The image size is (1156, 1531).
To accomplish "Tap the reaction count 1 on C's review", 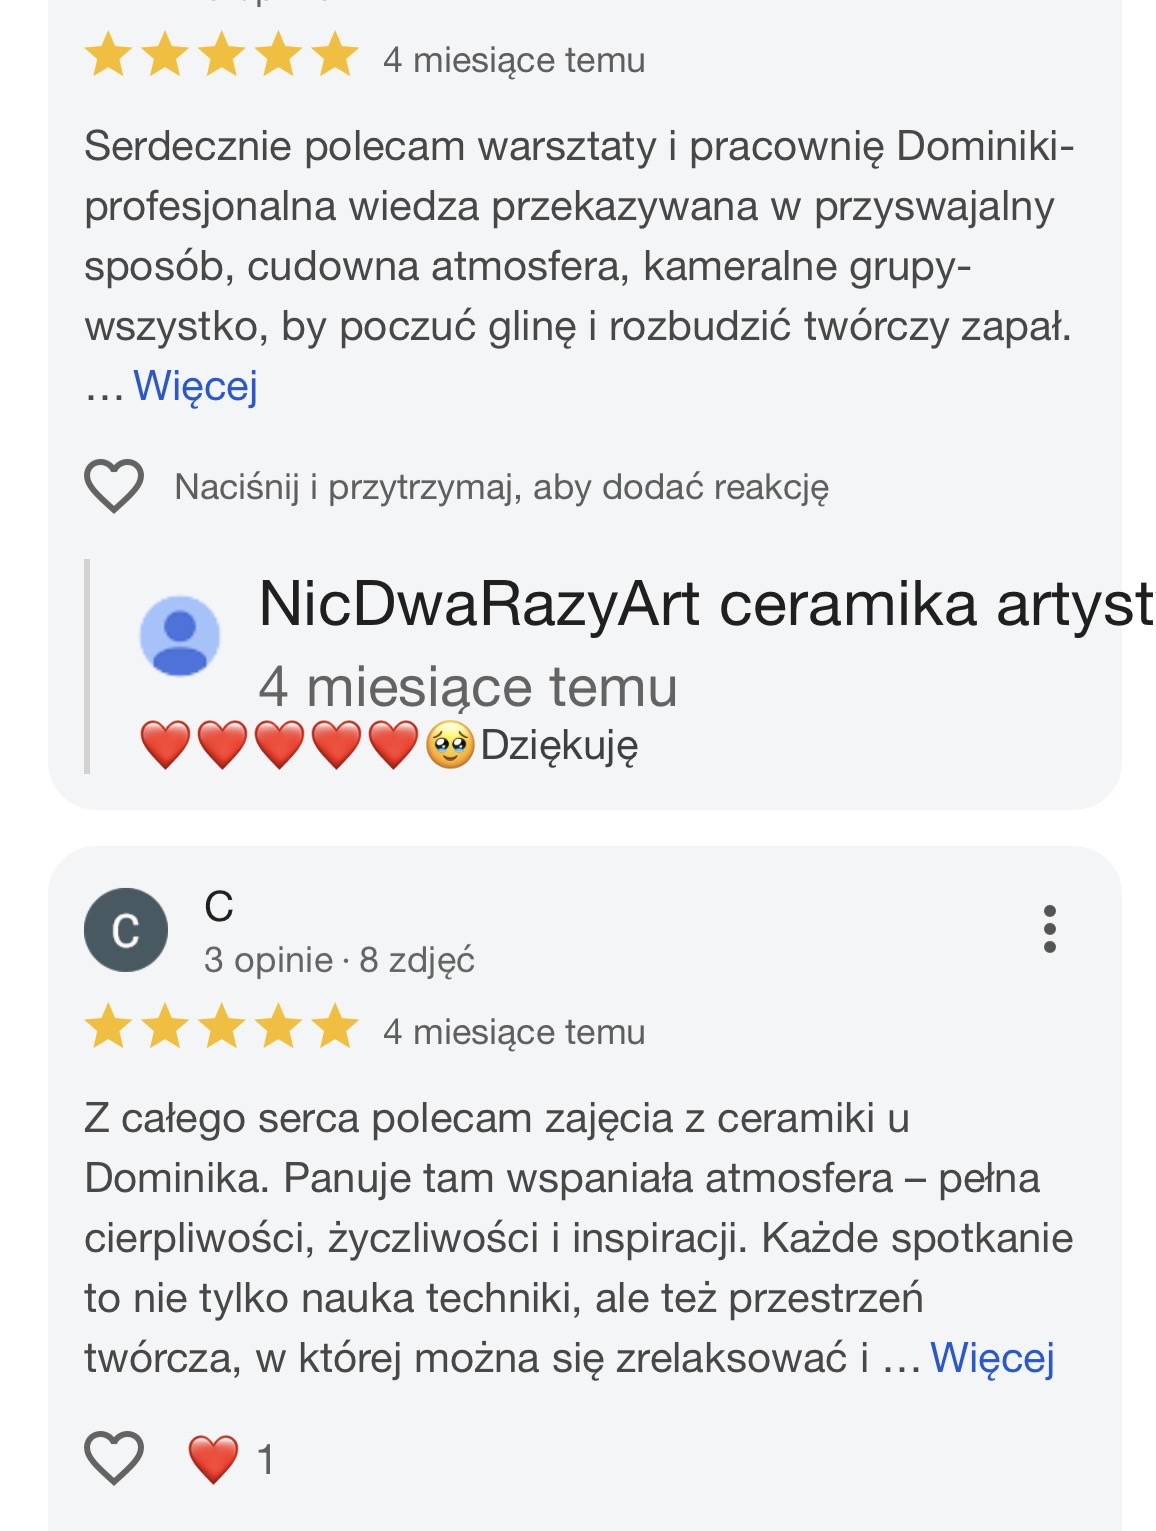I will (x=265, y=1460).
